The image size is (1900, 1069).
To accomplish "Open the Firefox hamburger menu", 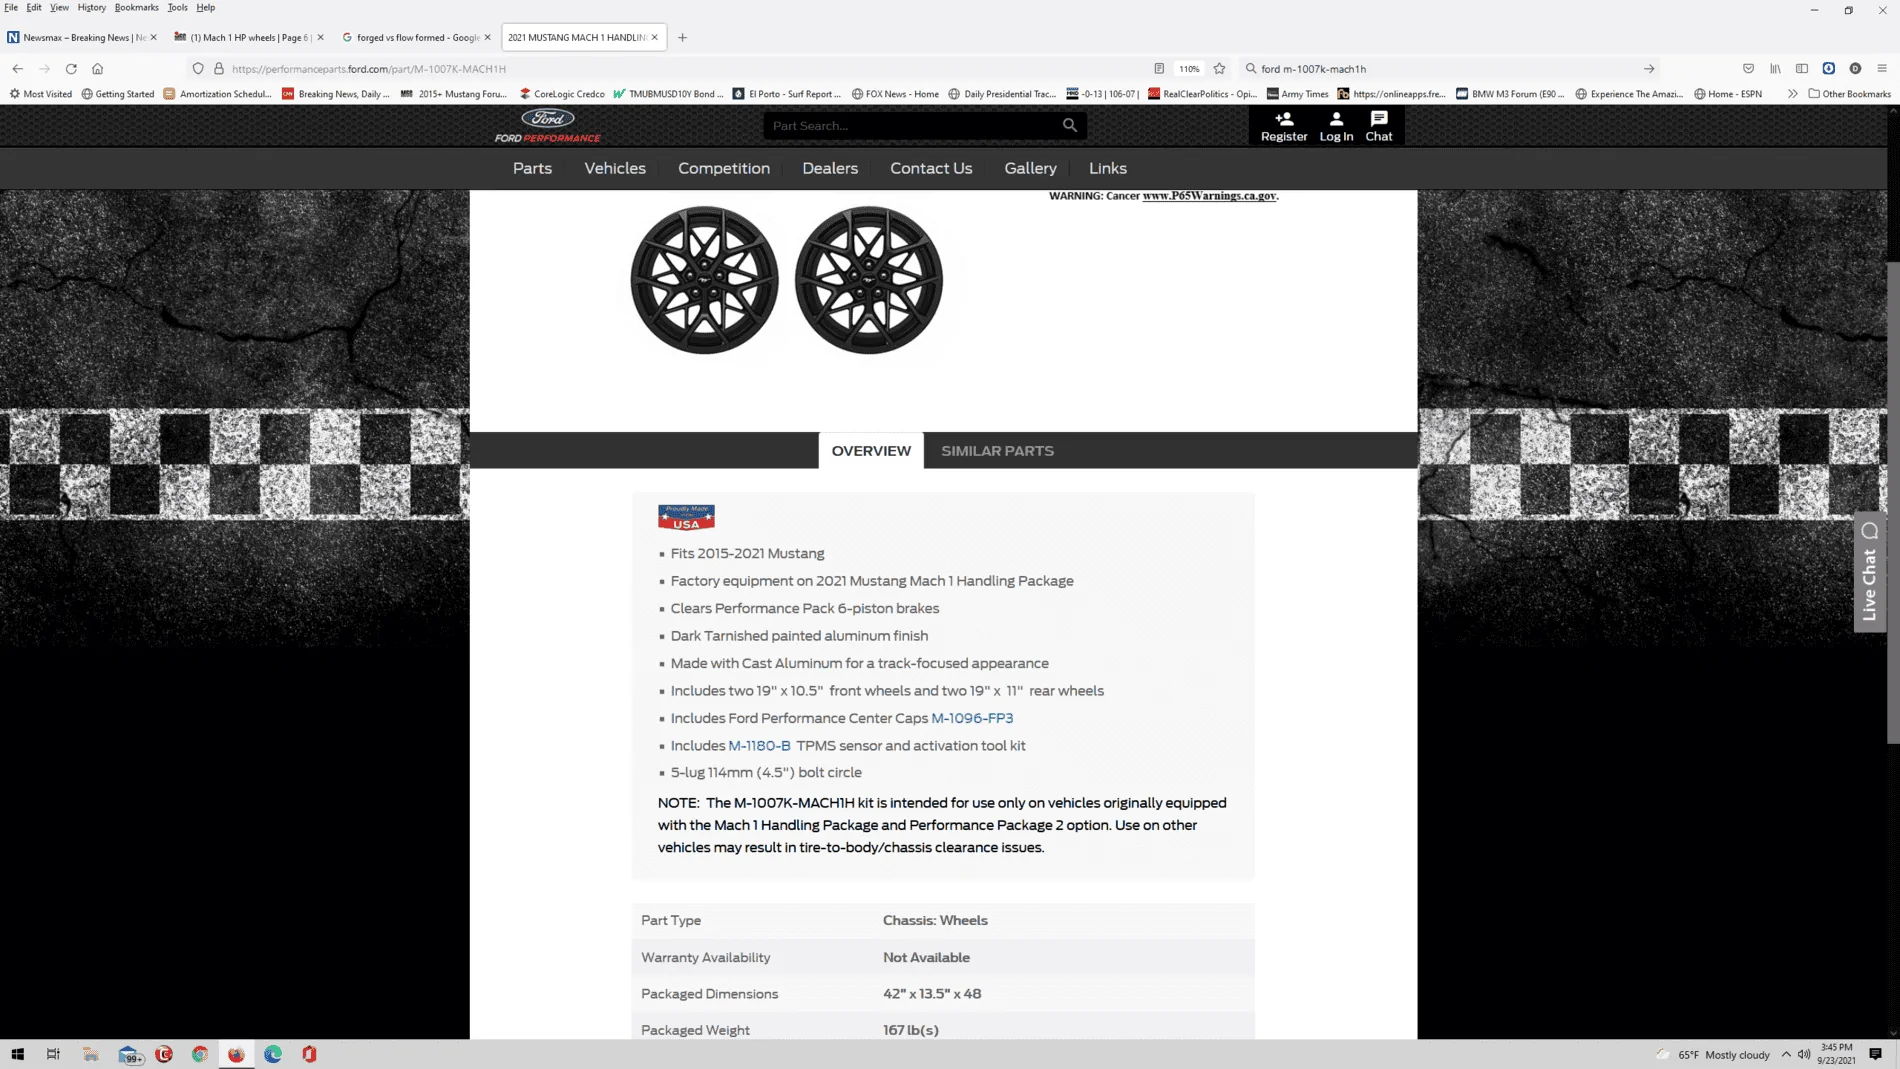I will 1882,69.
